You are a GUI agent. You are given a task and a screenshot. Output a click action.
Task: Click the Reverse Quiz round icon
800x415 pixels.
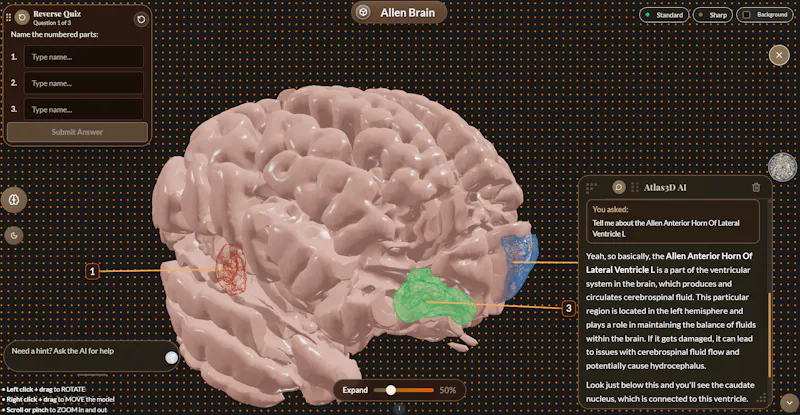22,17
